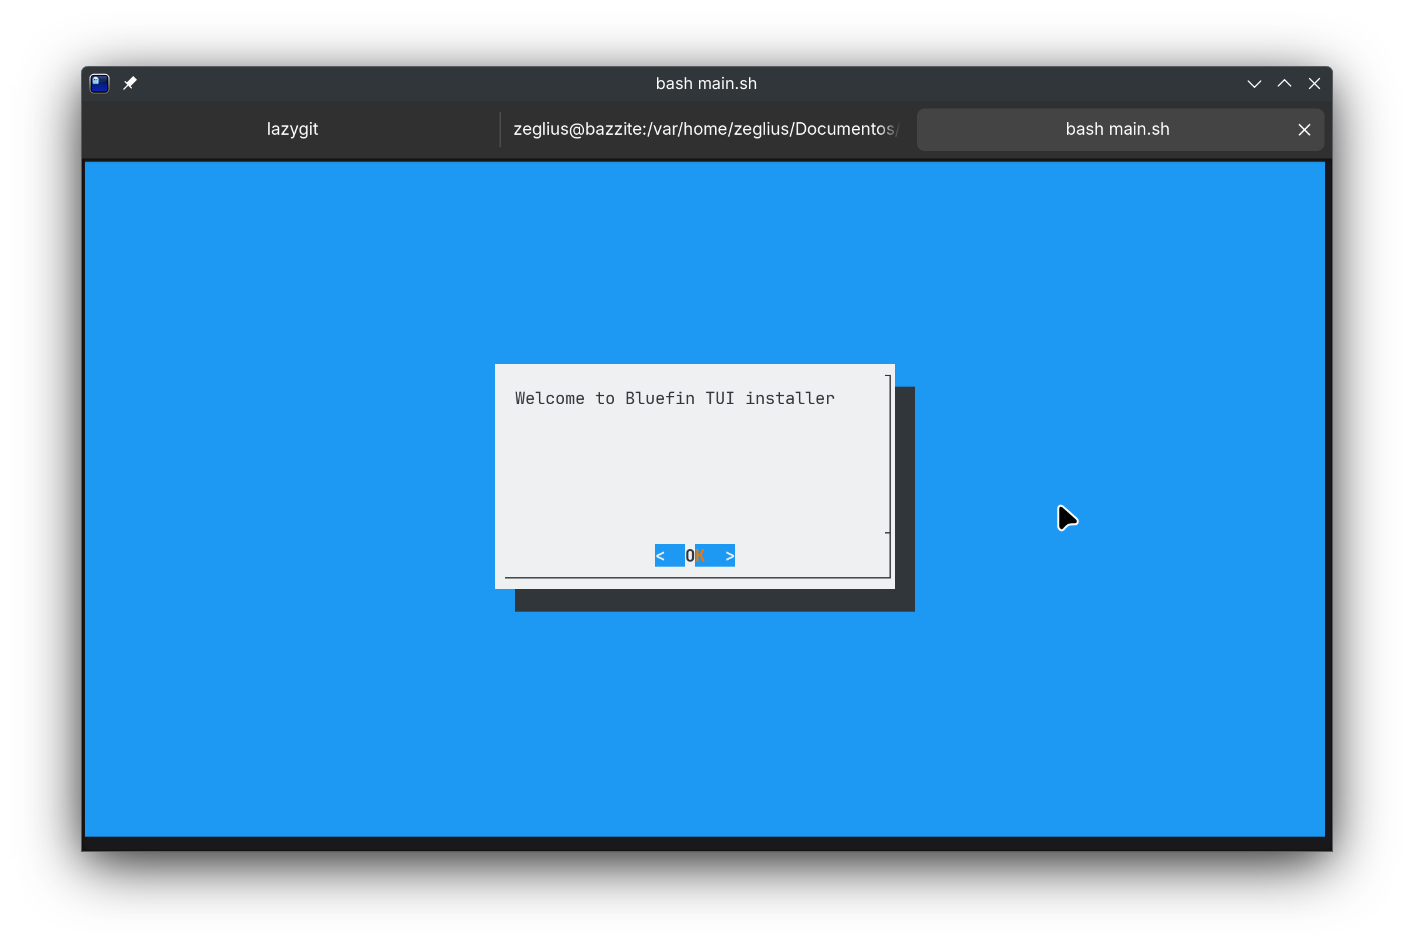Click the 'Welcome to Bluefin TUI installer' text
Viewport: 1414px width, 949px height.
(675, 398)
